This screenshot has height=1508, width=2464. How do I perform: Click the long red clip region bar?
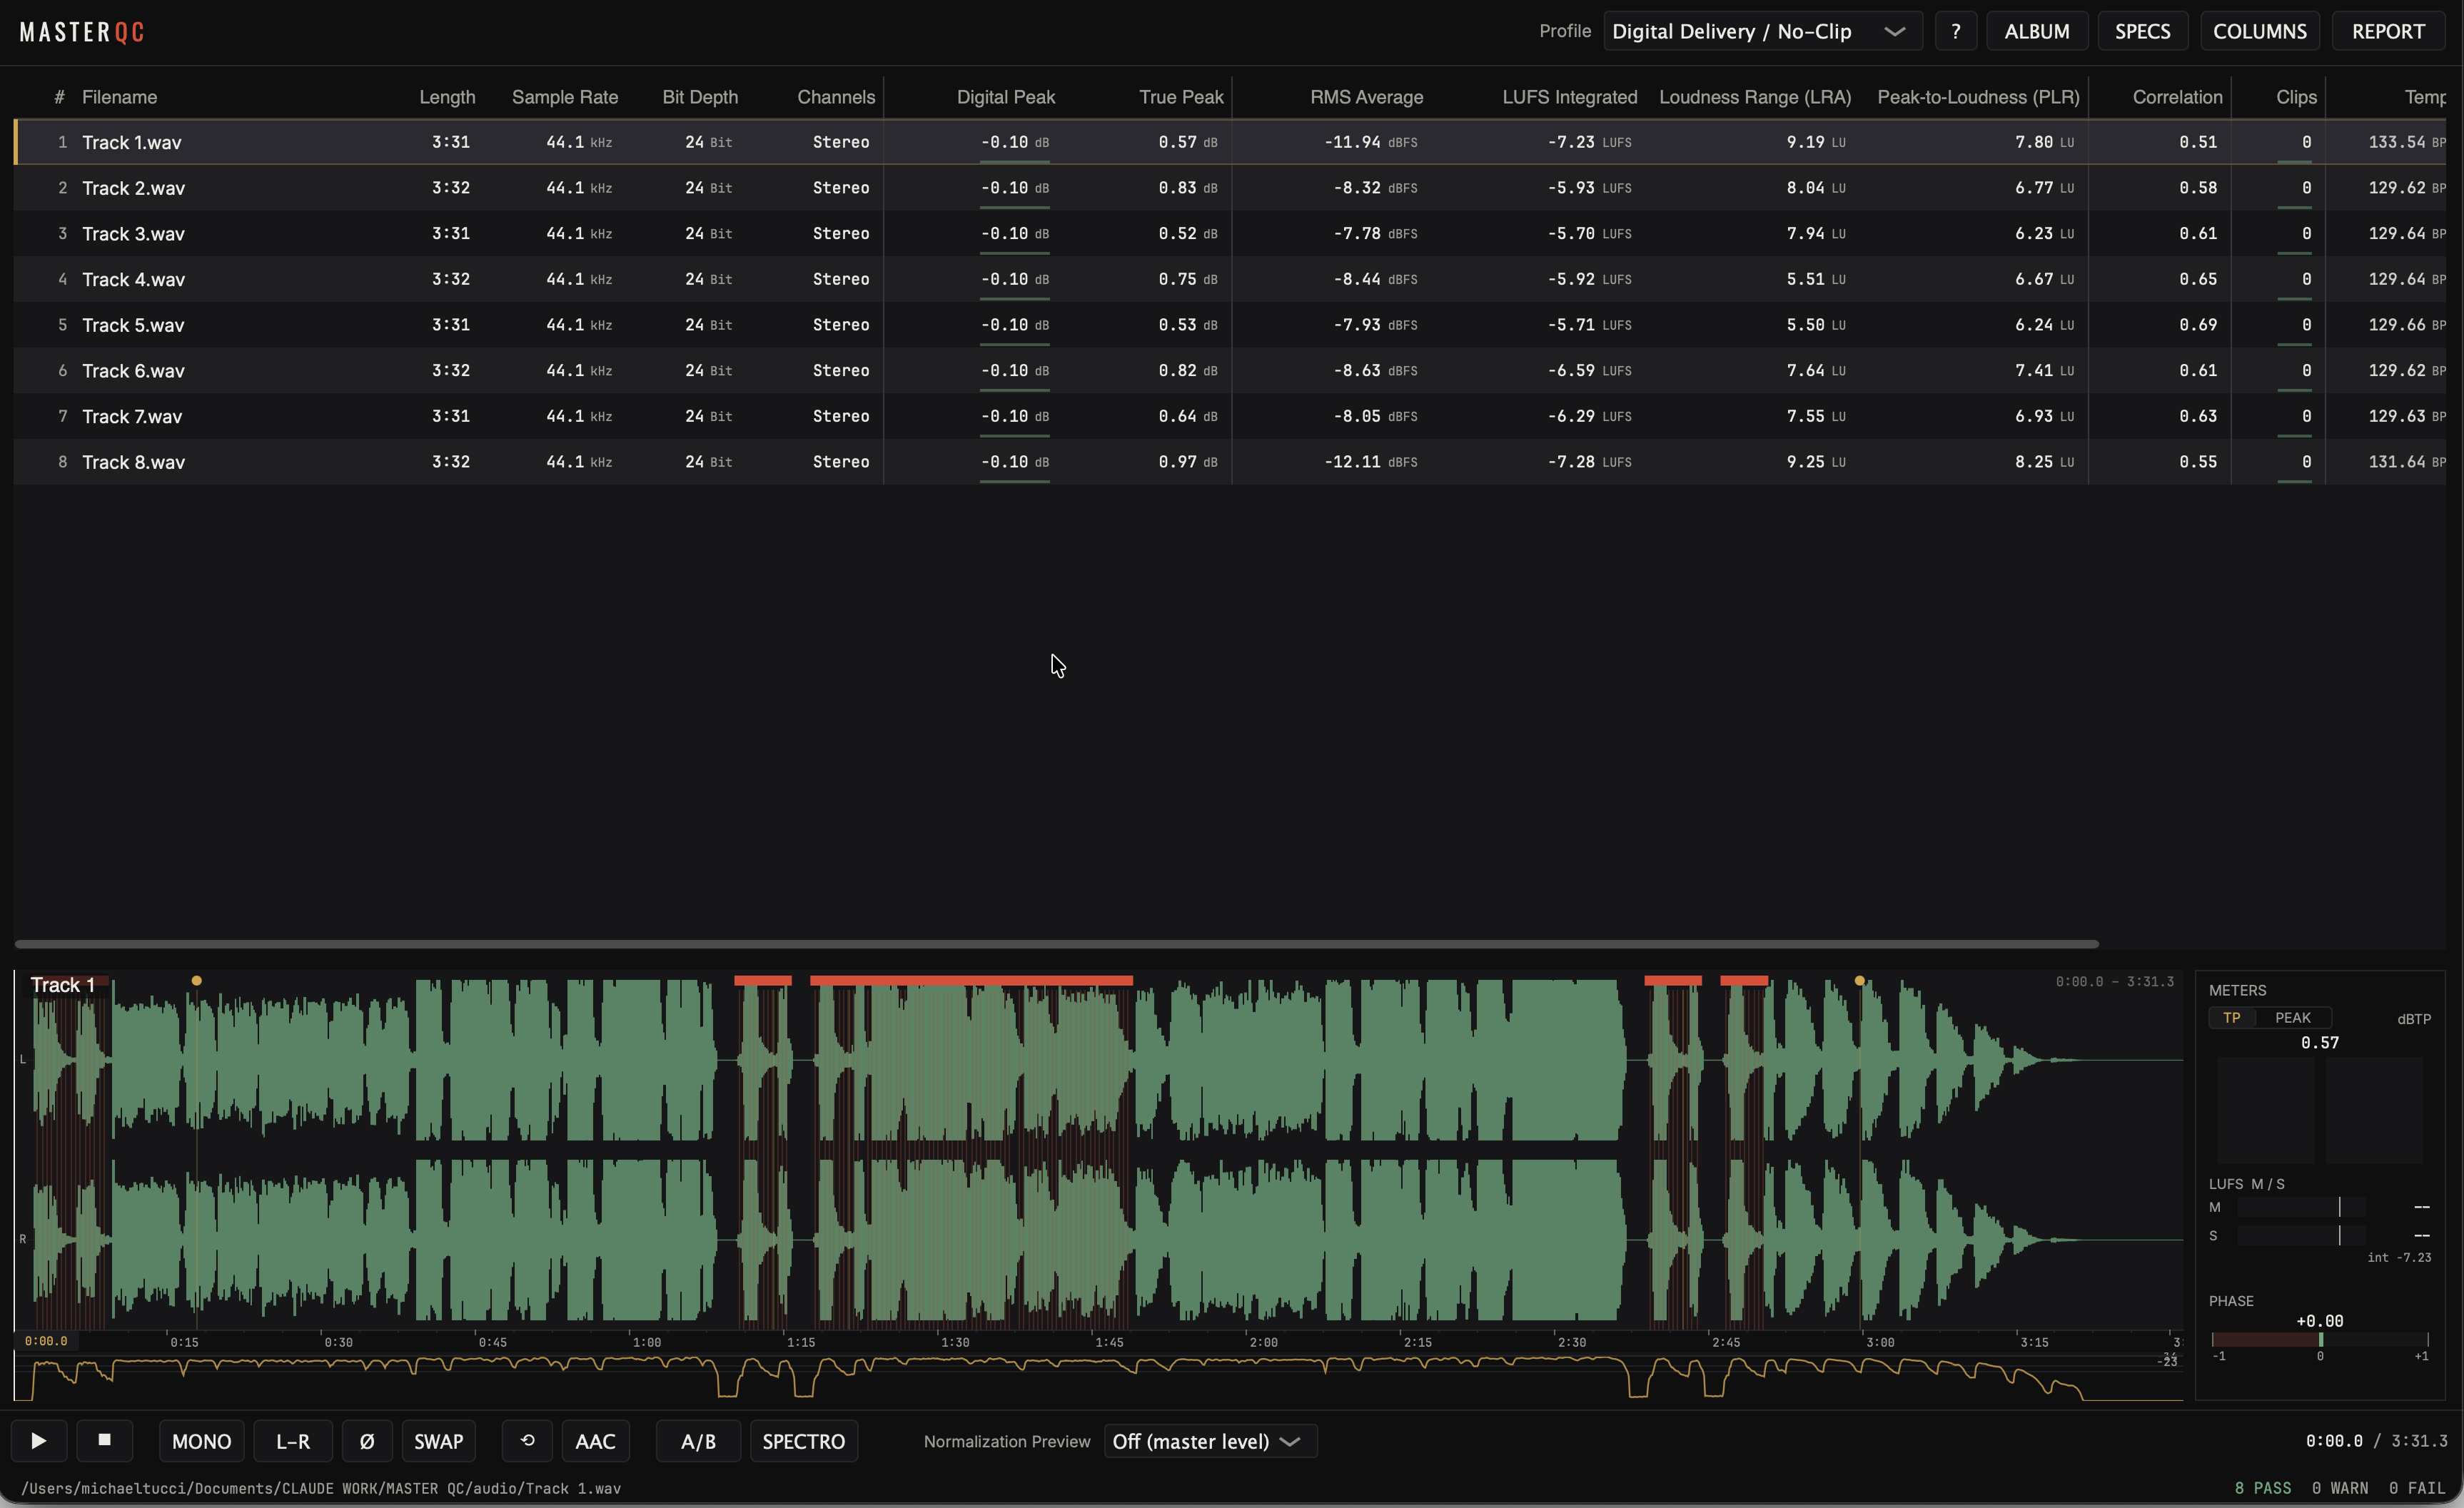[x=971, y=981]
